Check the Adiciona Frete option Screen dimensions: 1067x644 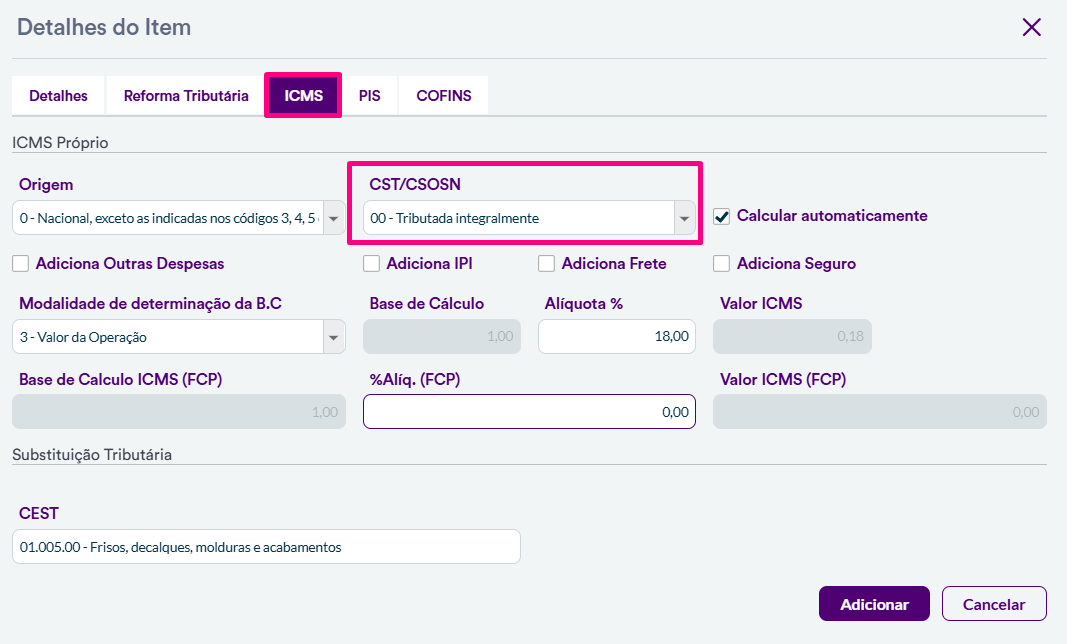point(546,264)
